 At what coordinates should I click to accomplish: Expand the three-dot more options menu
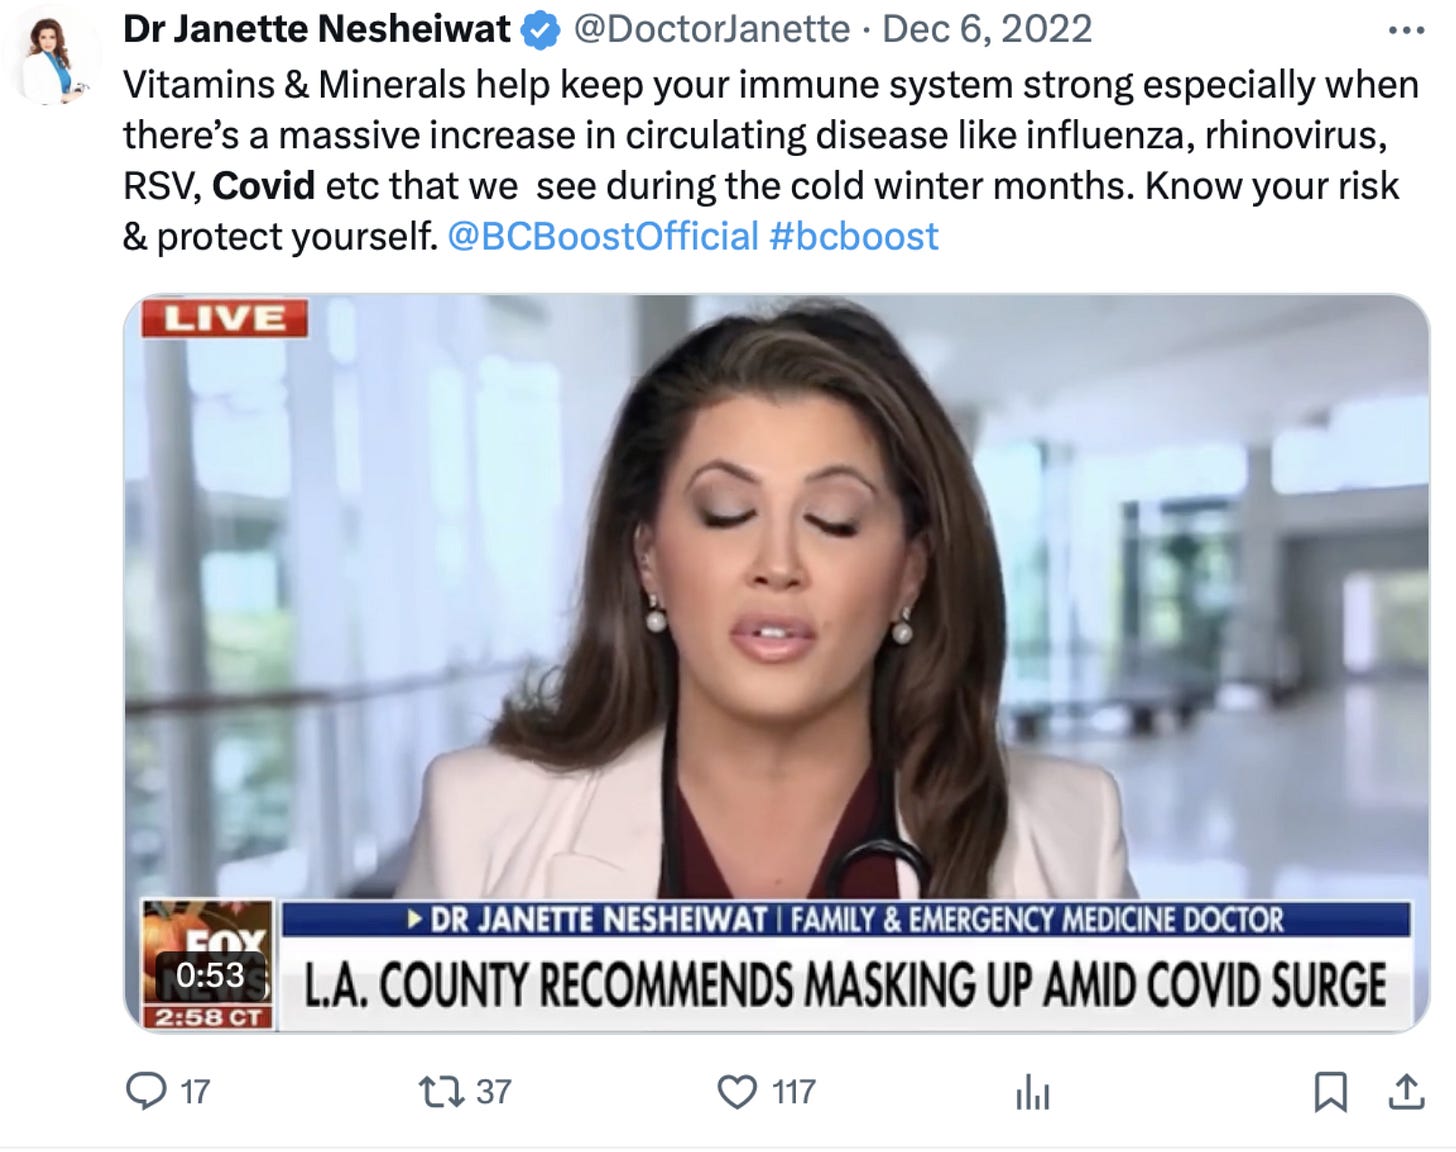coord(1406,30)
